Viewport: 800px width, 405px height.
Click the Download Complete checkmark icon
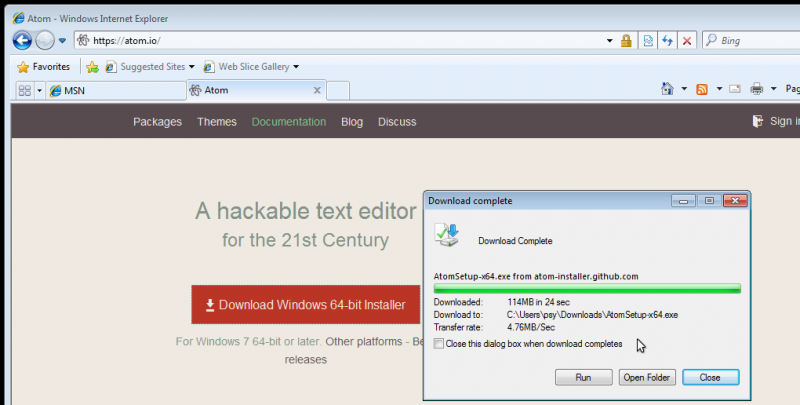446,235
